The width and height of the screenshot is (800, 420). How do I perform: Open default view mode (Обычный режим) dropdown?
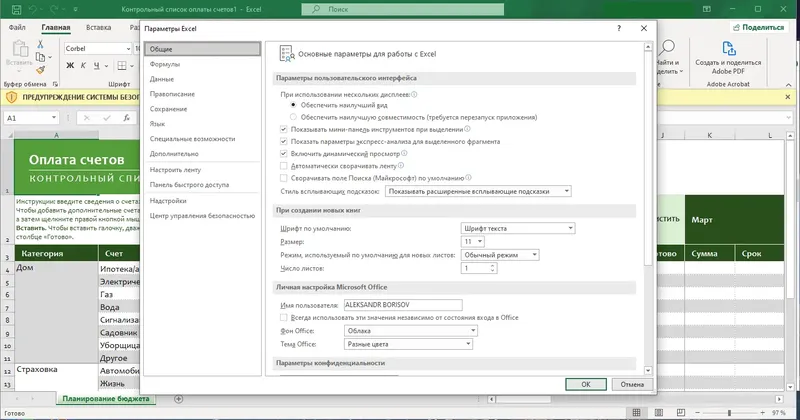tap(500, 255)
